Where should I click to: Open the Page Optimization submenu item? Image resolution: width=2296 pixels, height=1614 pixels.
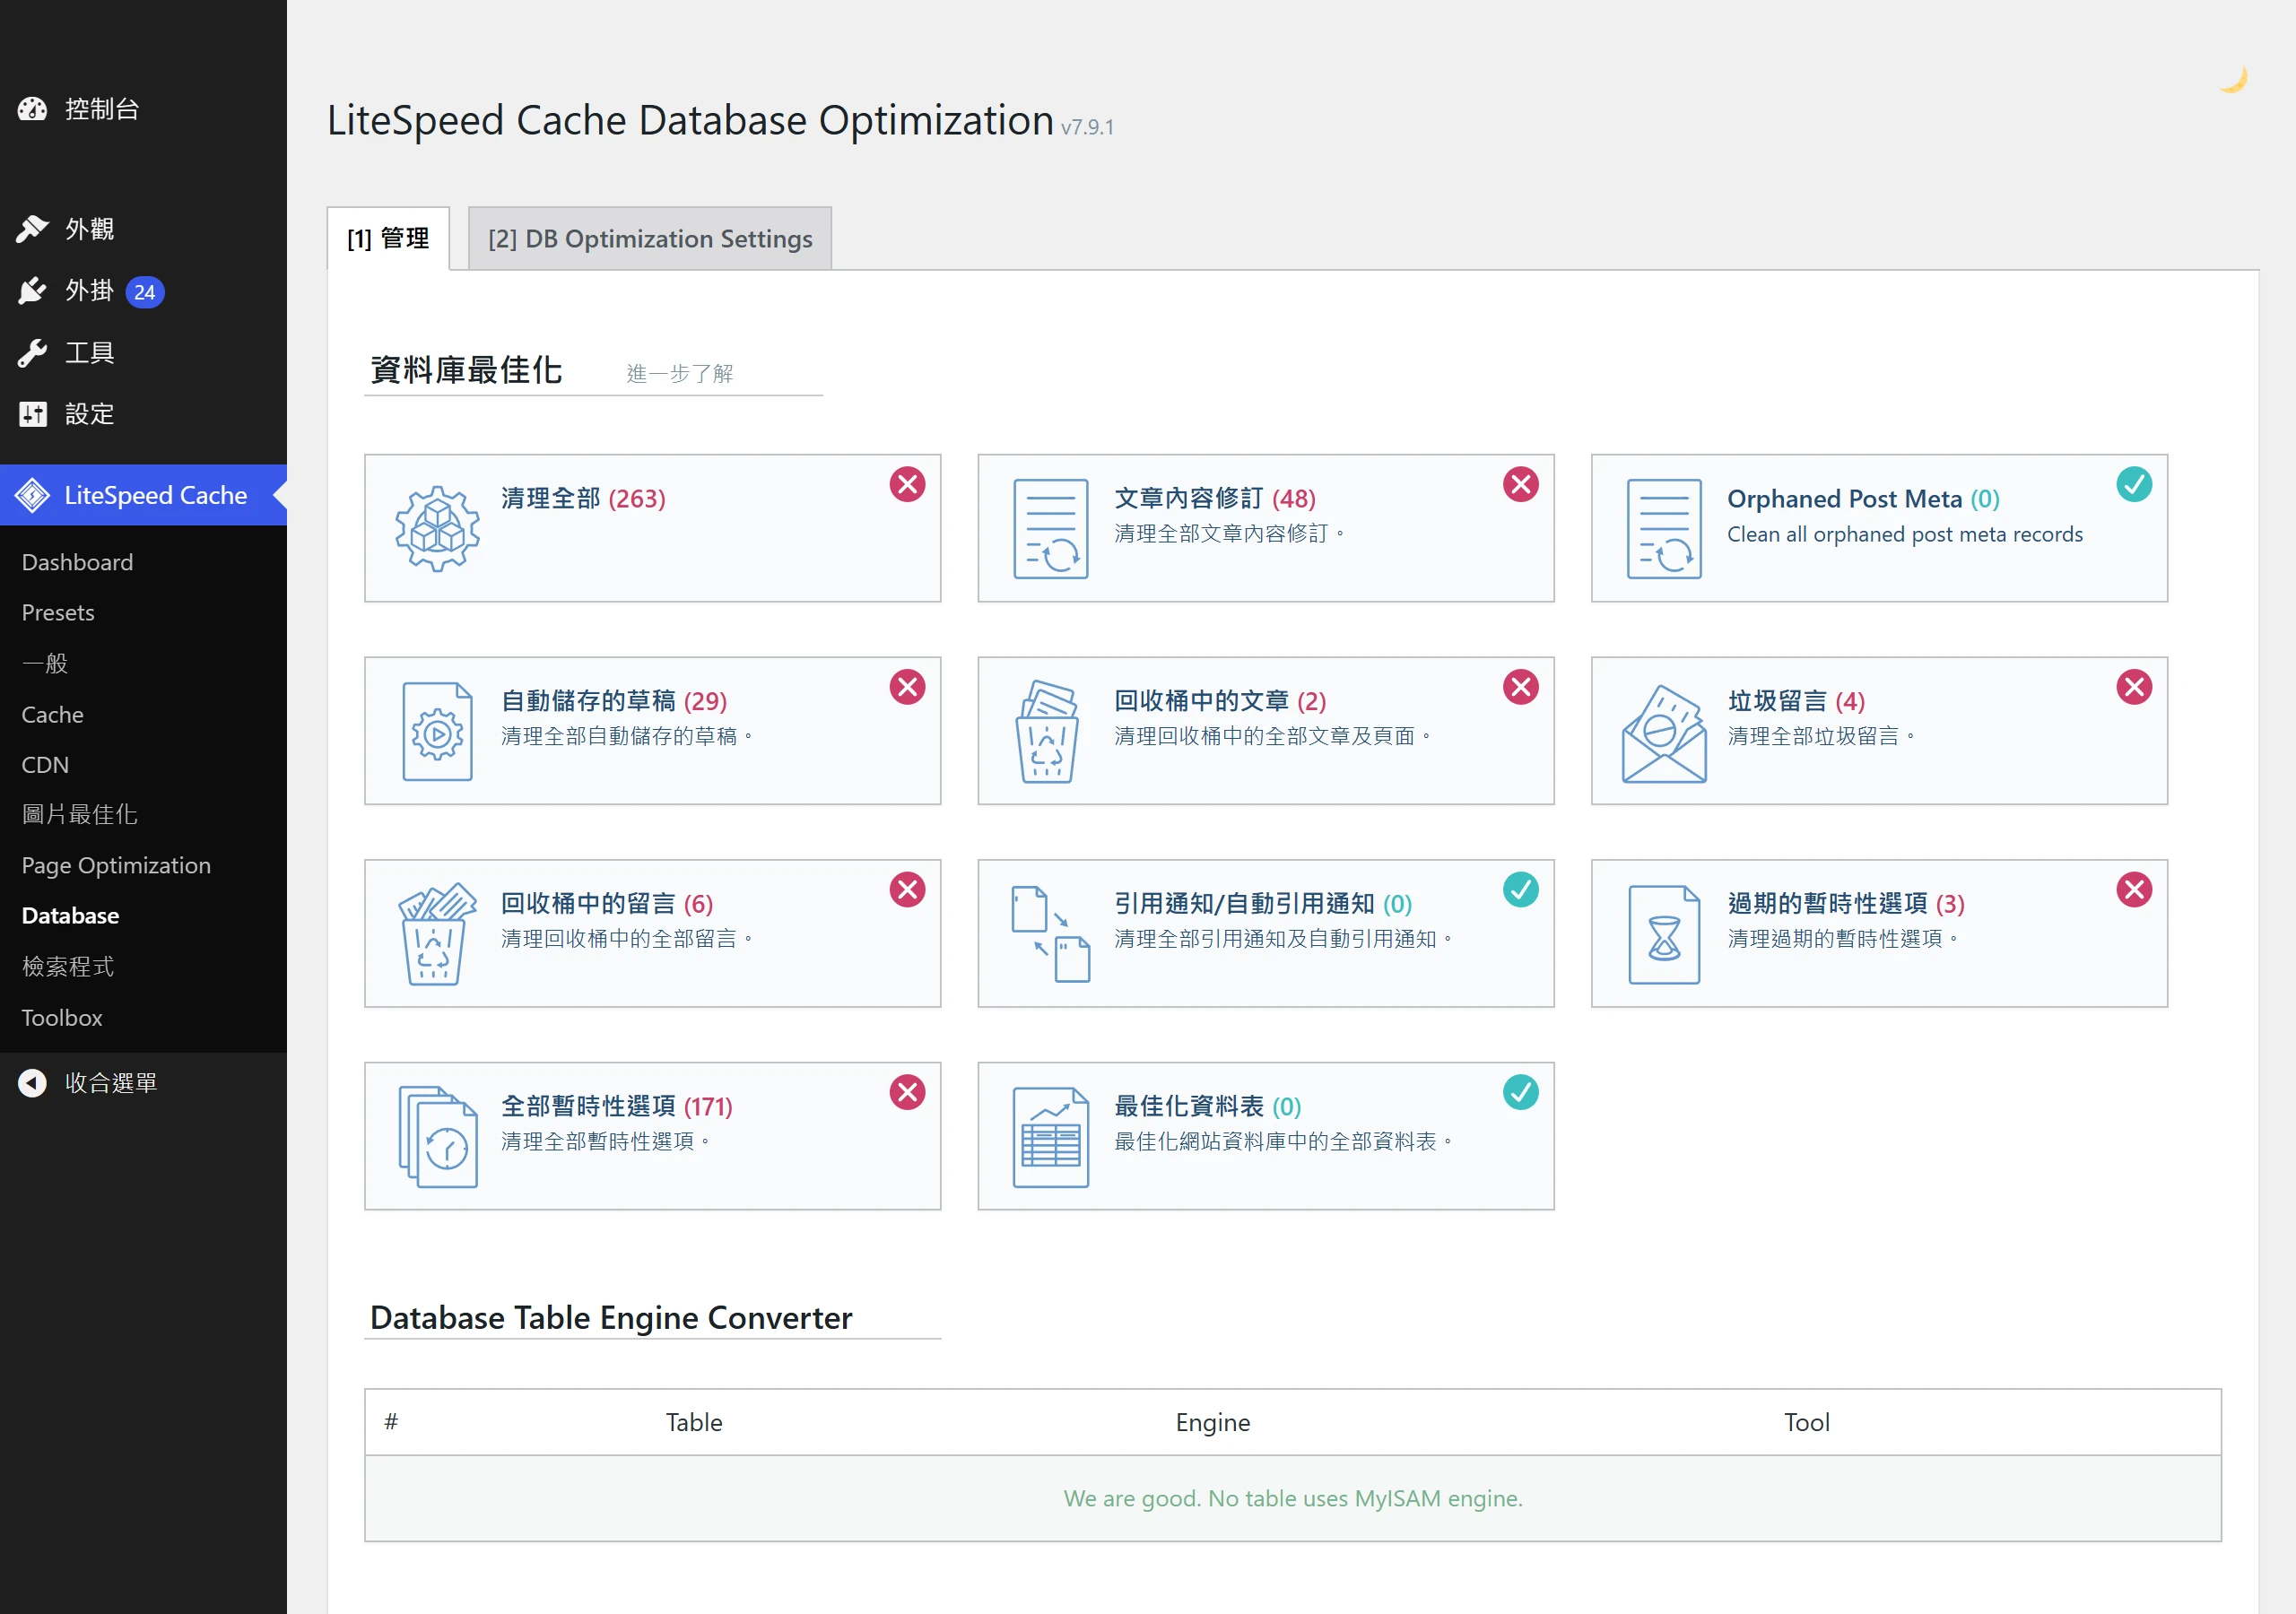[116, 866]
